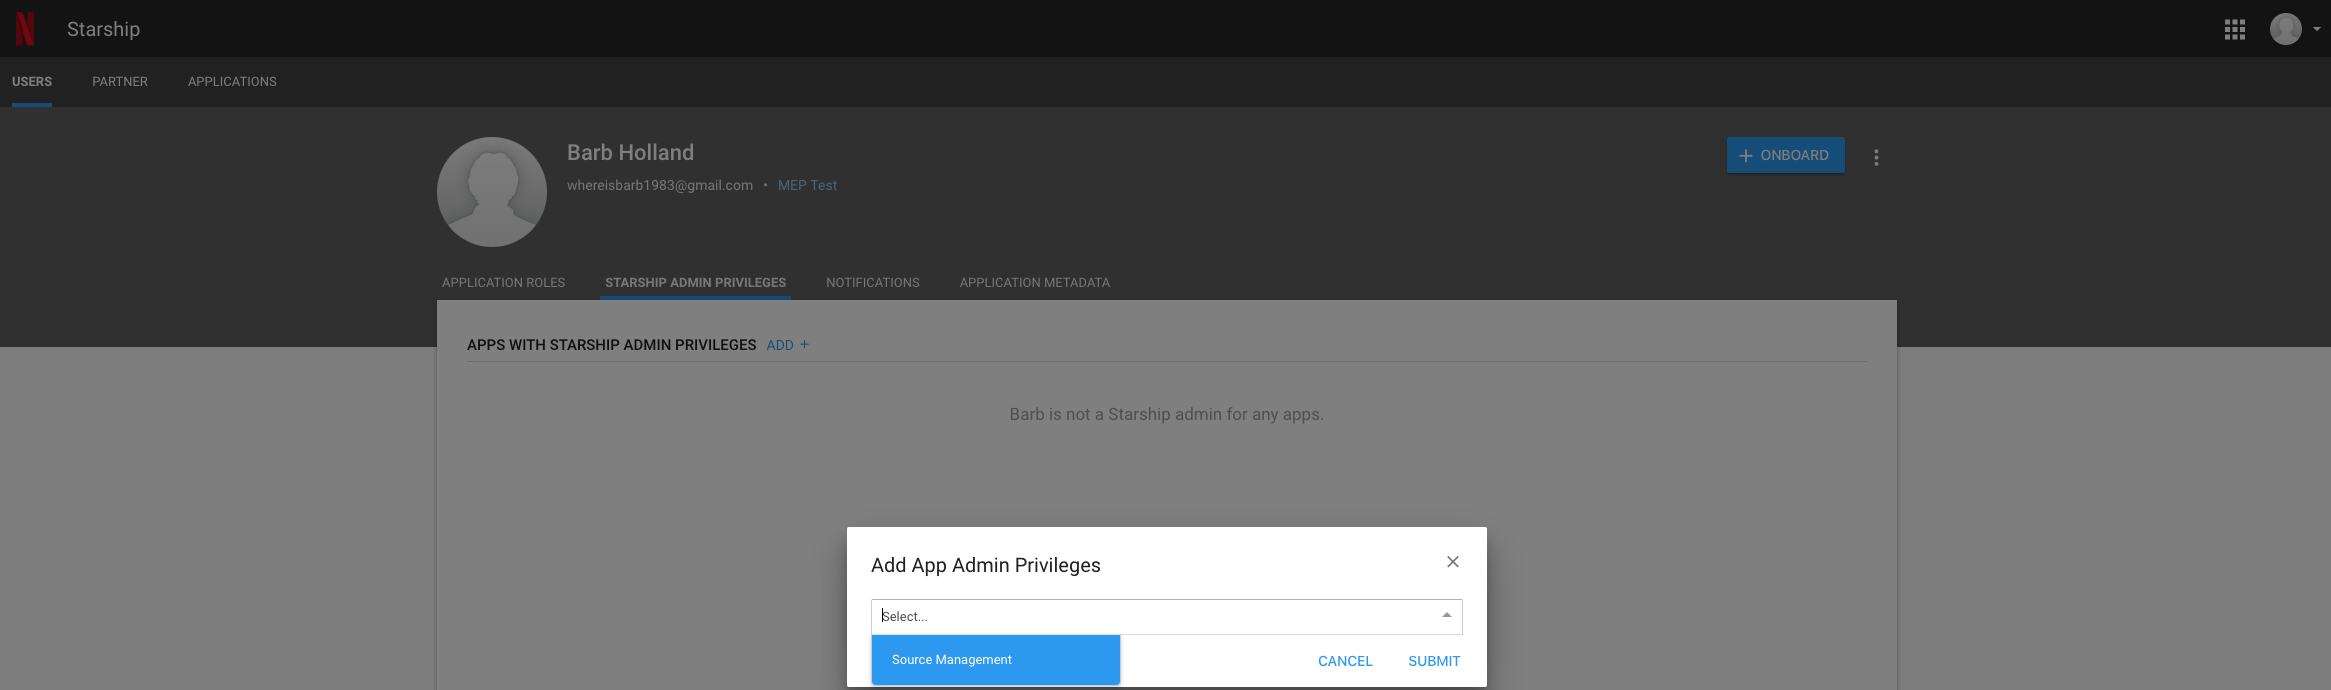Click the whereisbarb1983@gmail.com email text

point(660,186)
